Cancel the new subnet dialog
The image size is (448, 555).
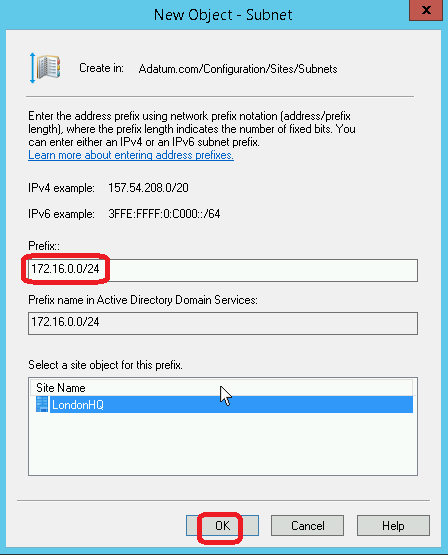pos(308,526)
